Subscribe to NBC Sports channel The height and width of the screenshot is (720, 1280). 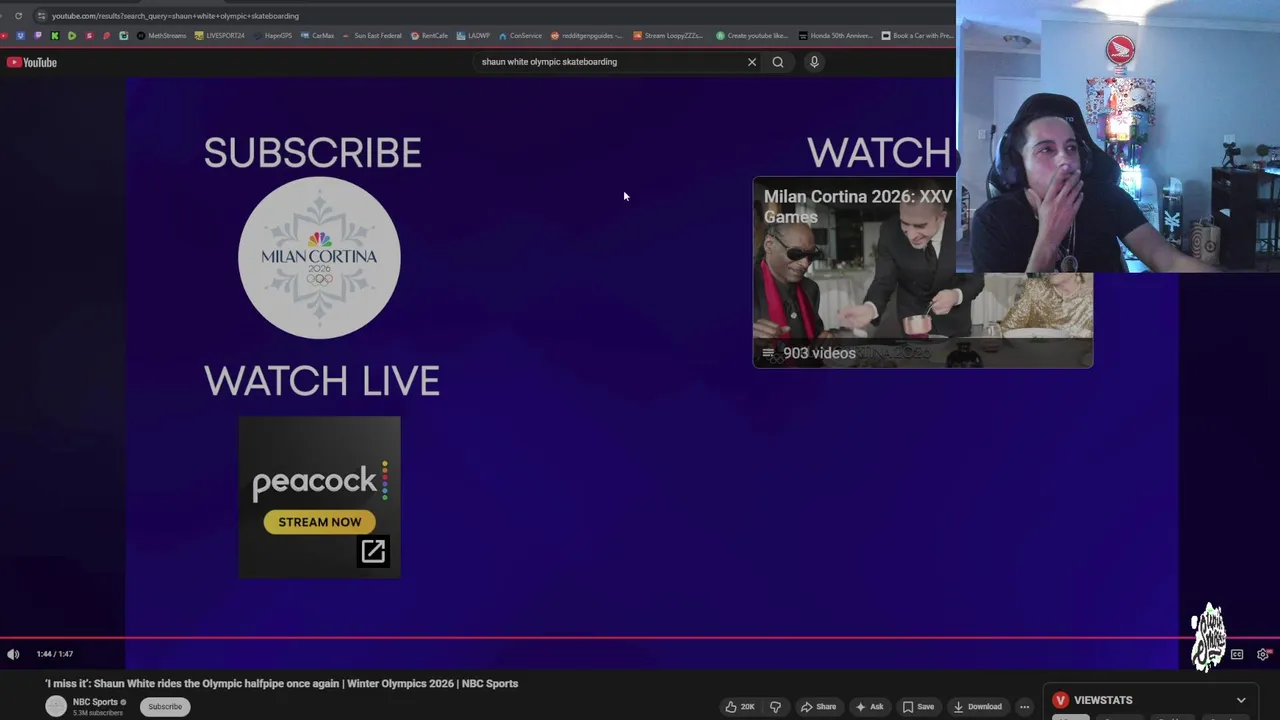[165, 707]
